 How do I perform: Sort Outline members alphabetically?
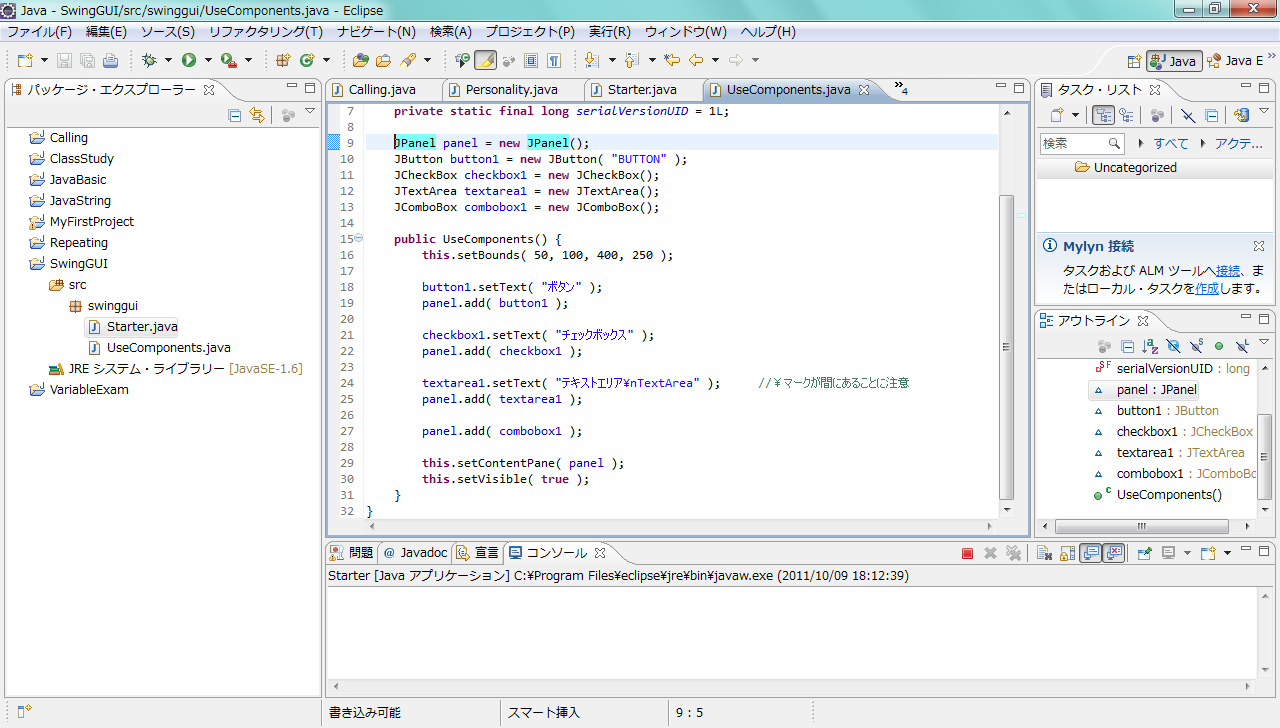pos(1150,346)
